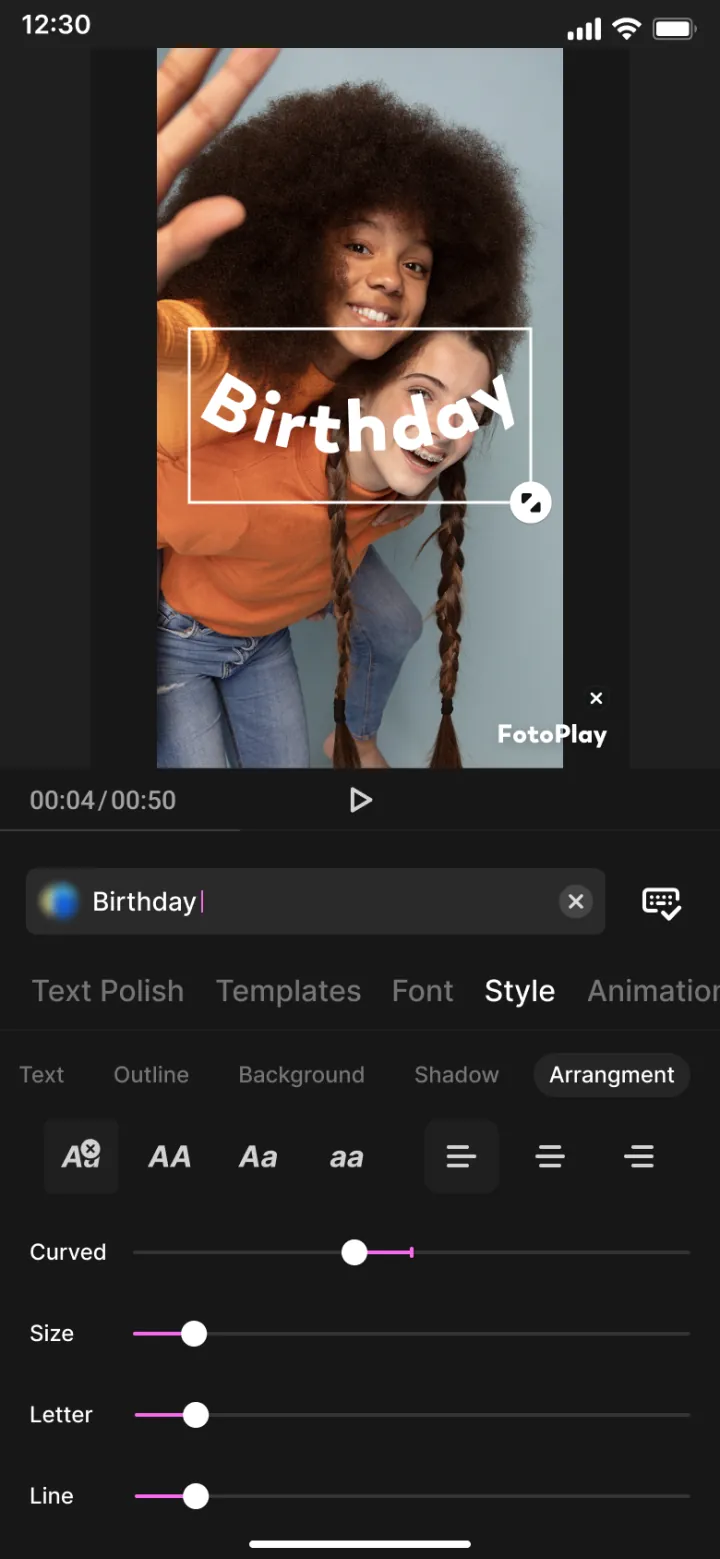Play the video preview

pyautogui.click(x=360, y=800)
